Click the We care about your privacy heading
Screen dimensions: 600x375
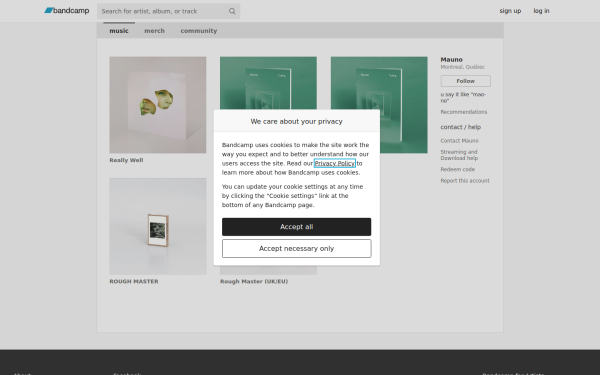[297, 121]
